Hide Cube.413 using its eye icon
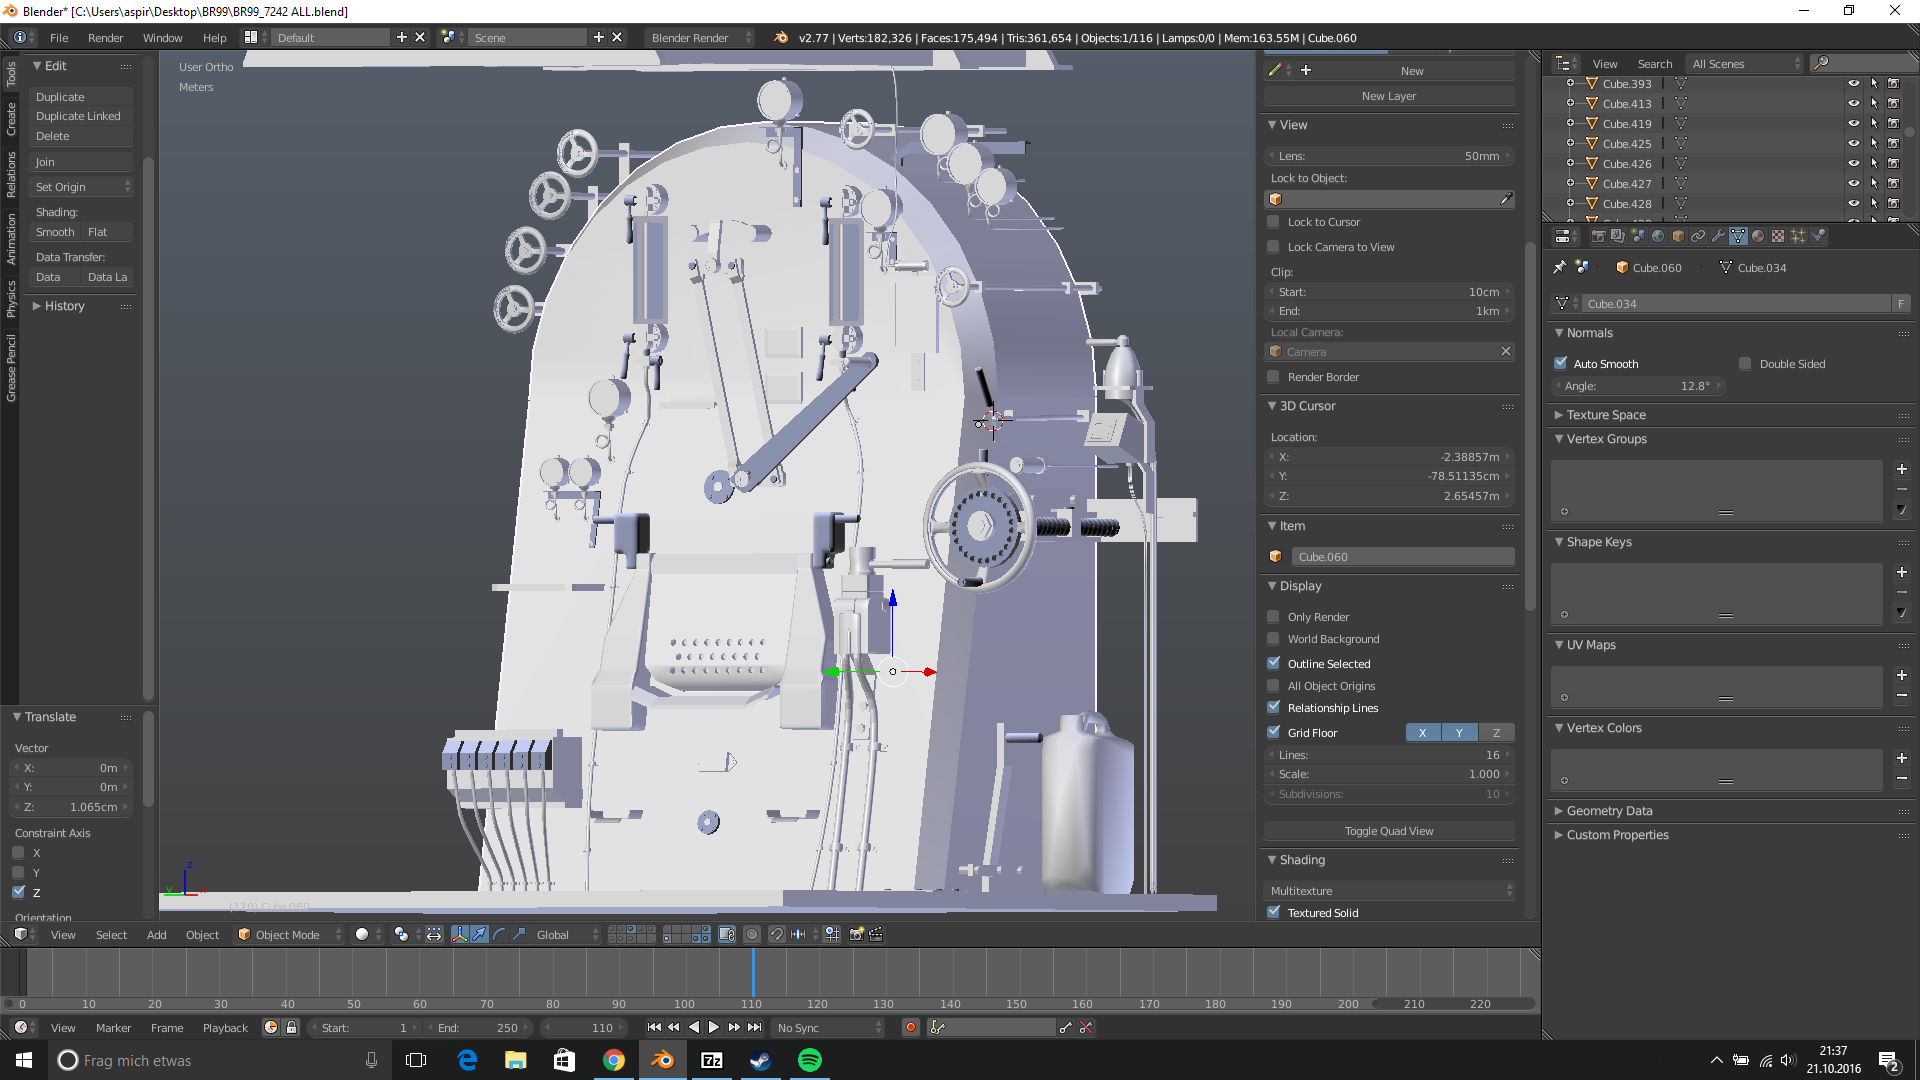This screenshot has width=1920, height=1080. click(x=1853, y=104)
